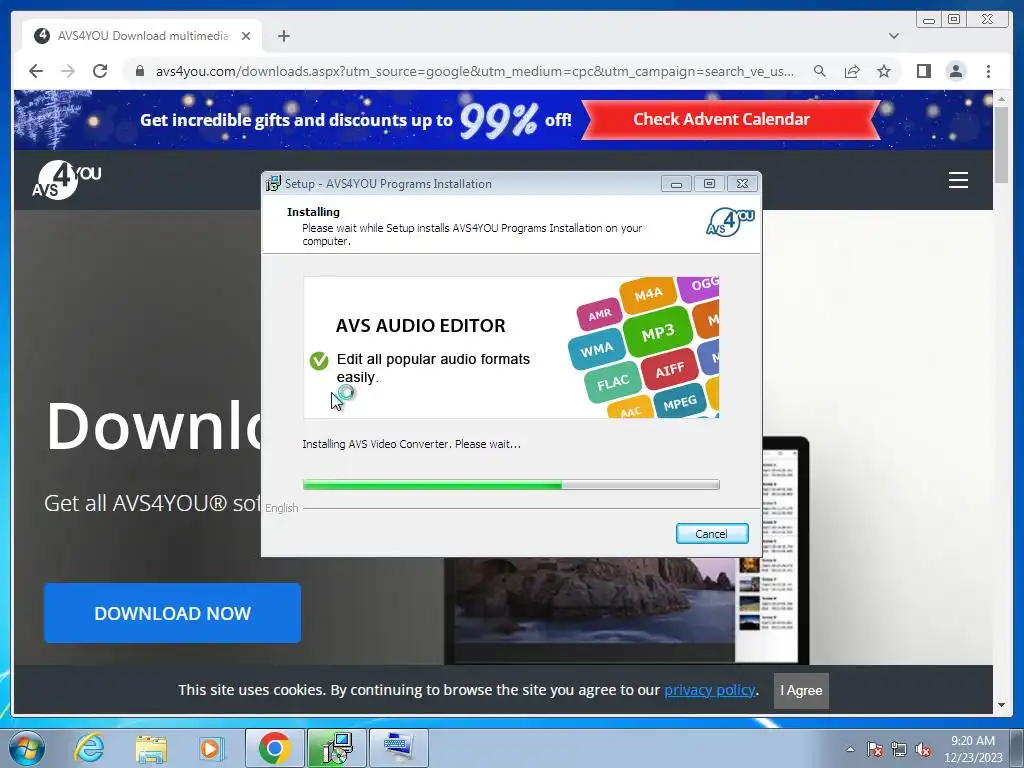Bookmark this page with the star
Viewport: 1024px width, 768px height.
coord(884,71)
